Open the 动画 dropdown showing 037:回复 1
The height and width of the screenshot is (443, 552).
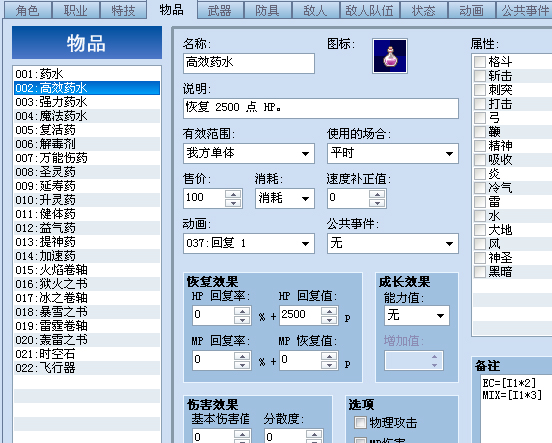tap(249, 243)
